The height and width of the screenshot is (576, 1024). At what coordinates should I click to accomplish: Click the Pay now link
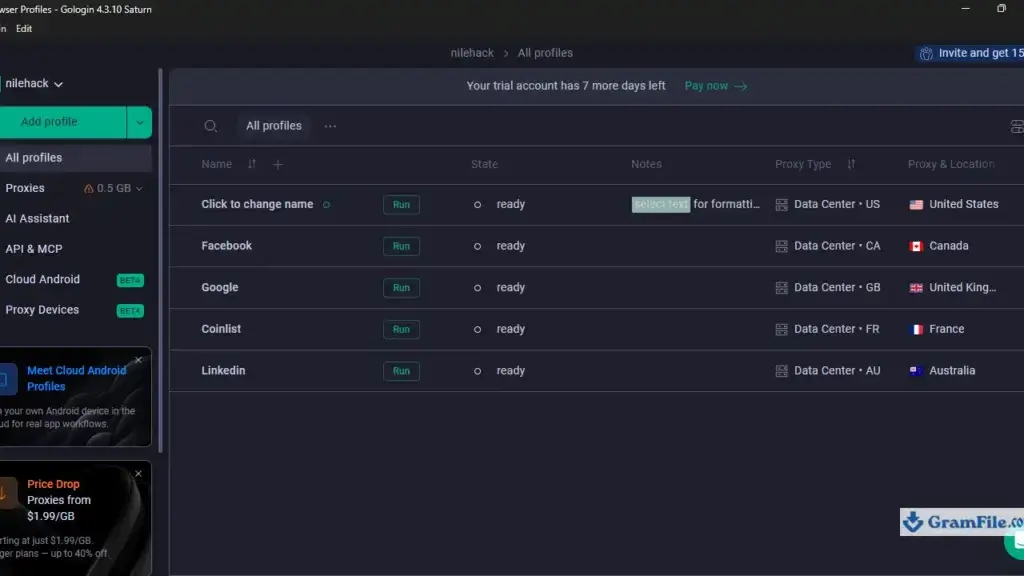coord(716,86)
